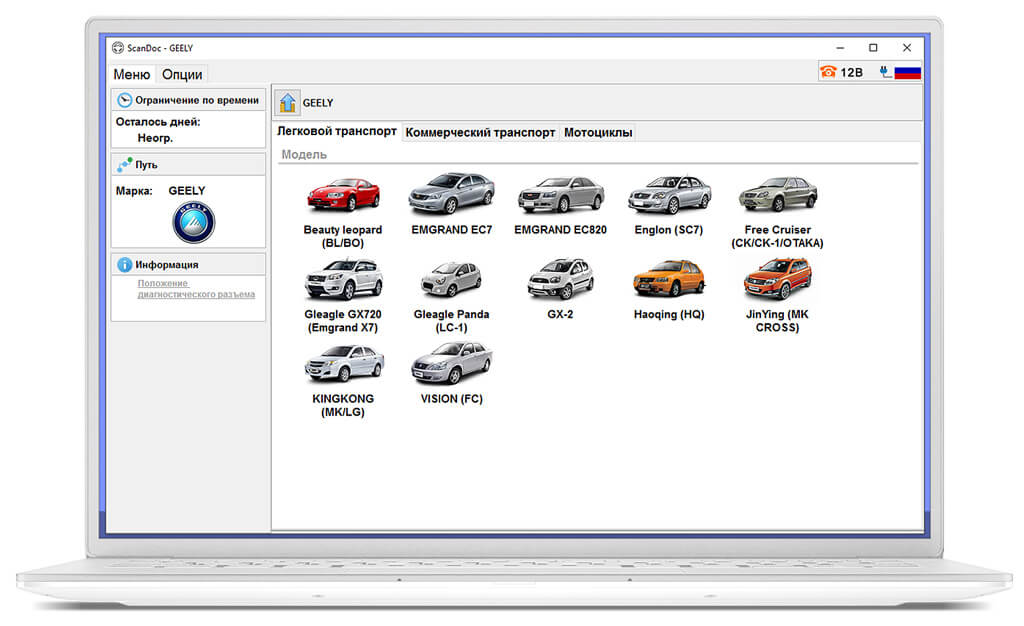1024x626 pixels.
Task: Click the 'EMGRAND EC820' label text
Action: pyautogui.click(x=560, y=230)
